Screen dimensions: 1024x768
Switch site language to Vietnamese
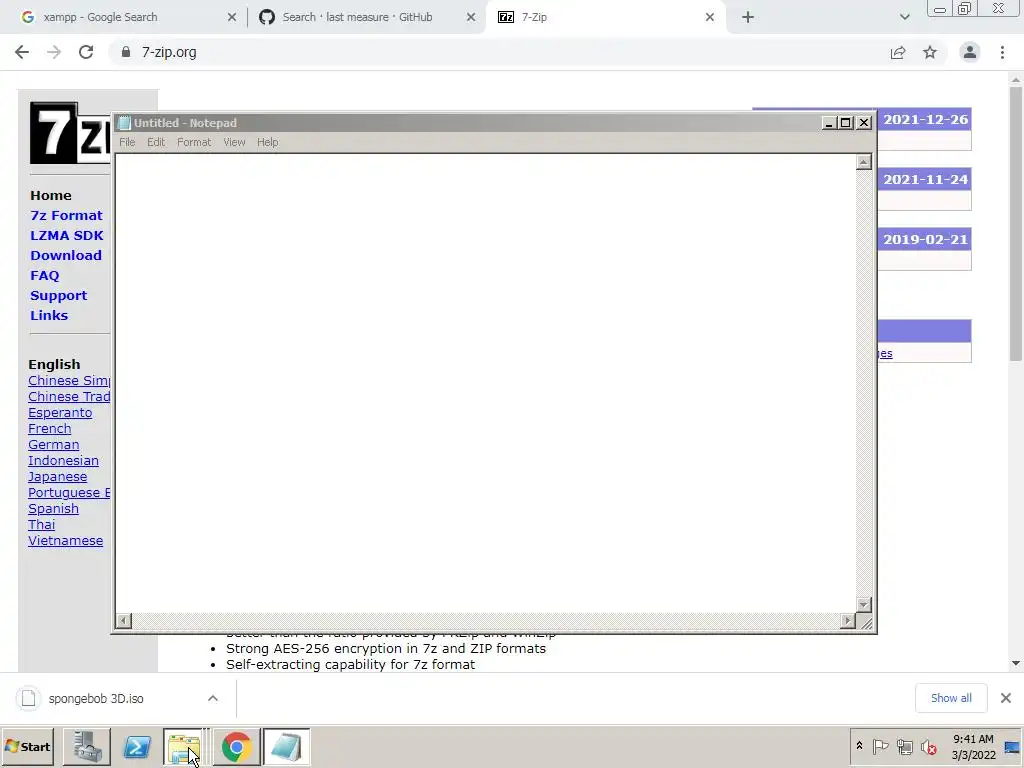pyautogui.click(x=65, y=541)
